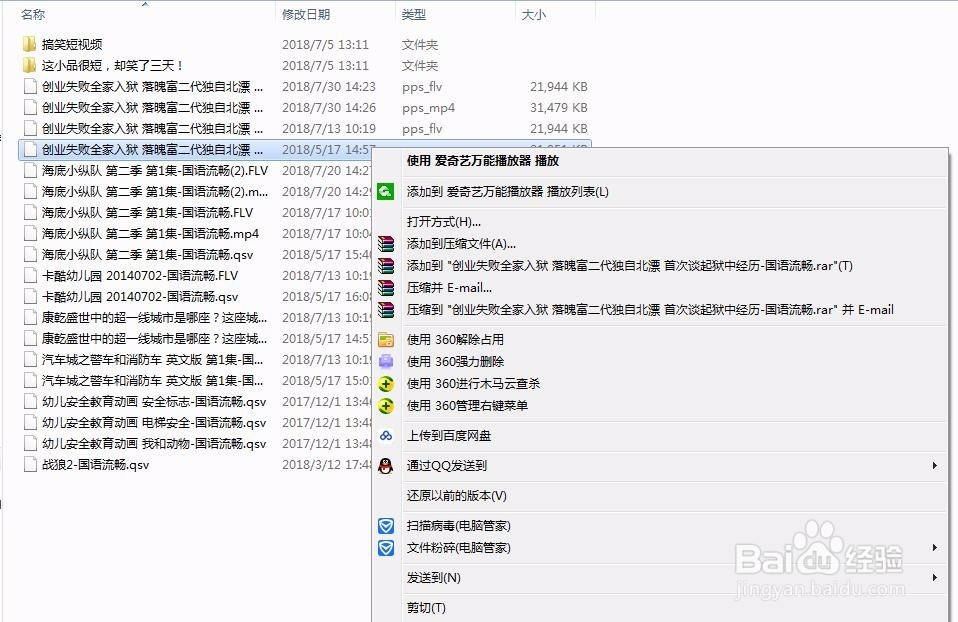The width and height of the screenshot is (958, 622).
Task: Click the 31,479 KB size cell
Action: click(558, 108)
